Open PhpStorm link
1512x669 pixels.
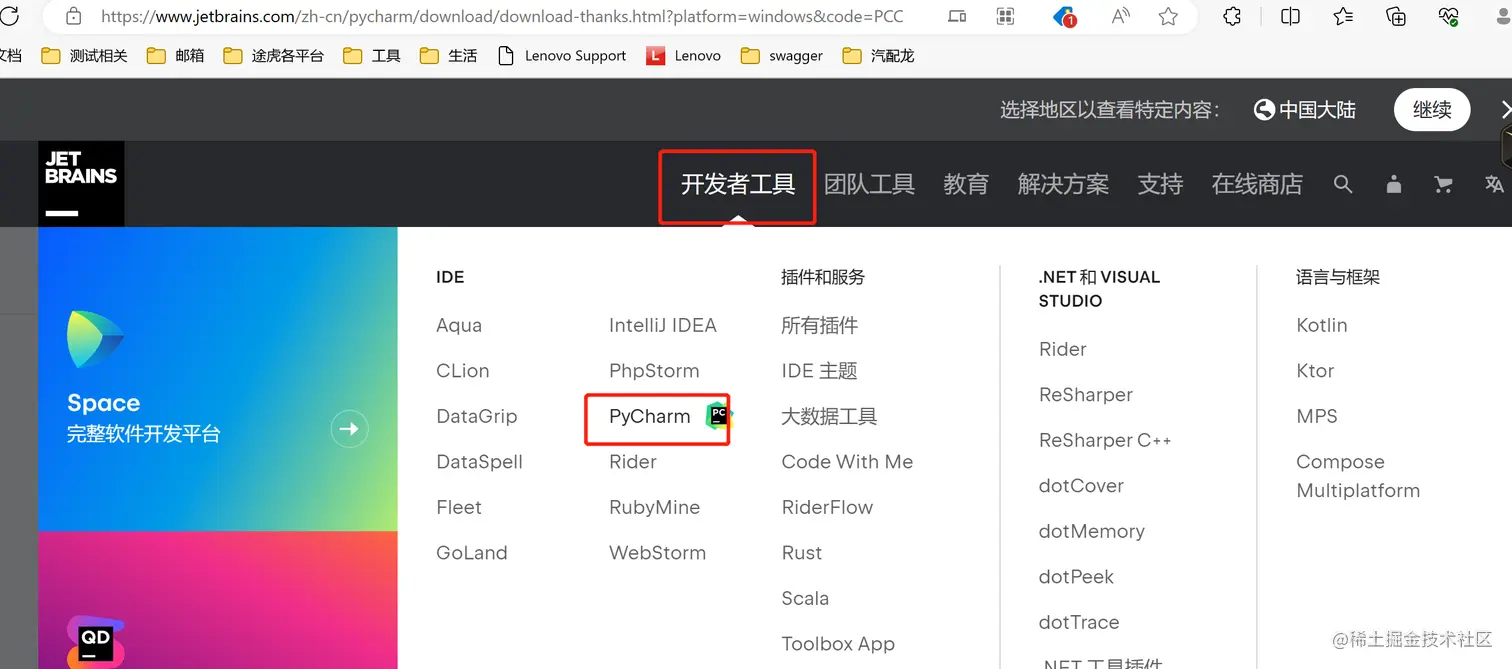pyautogui.click(x=654, y=371)
